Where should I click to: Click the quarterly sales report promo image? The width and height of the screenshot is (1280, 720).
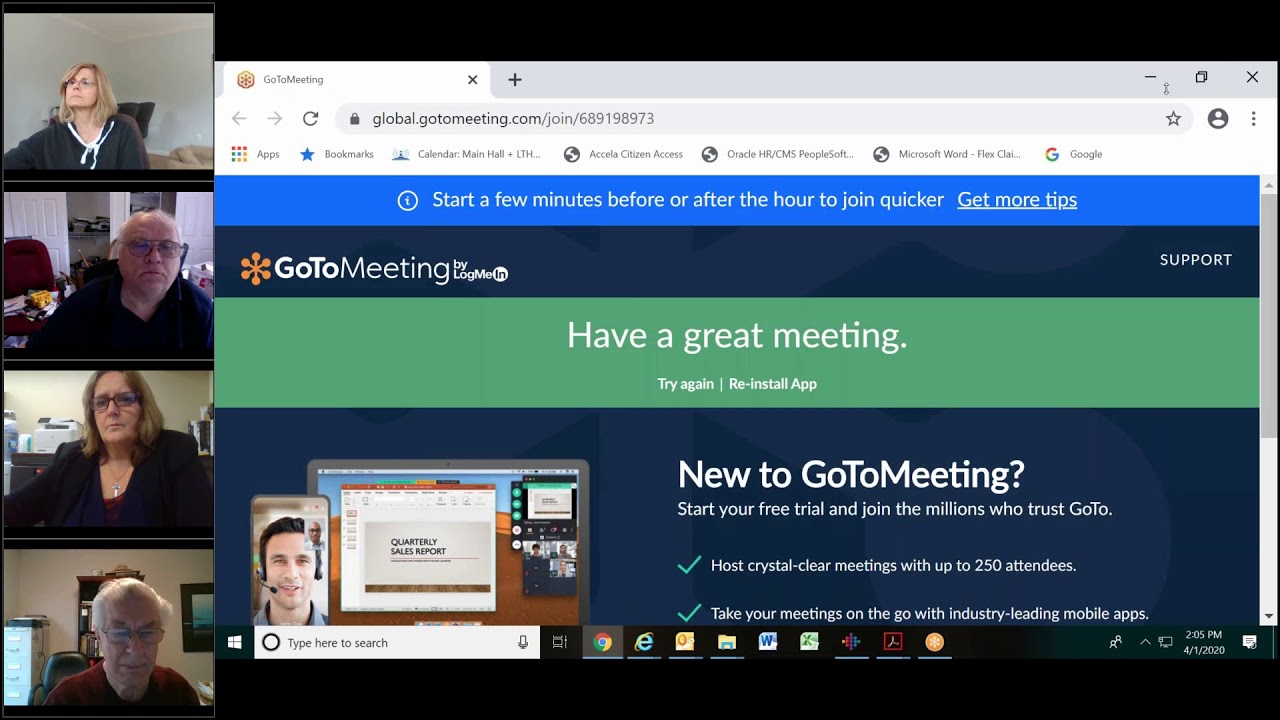(x=420, y=544)
